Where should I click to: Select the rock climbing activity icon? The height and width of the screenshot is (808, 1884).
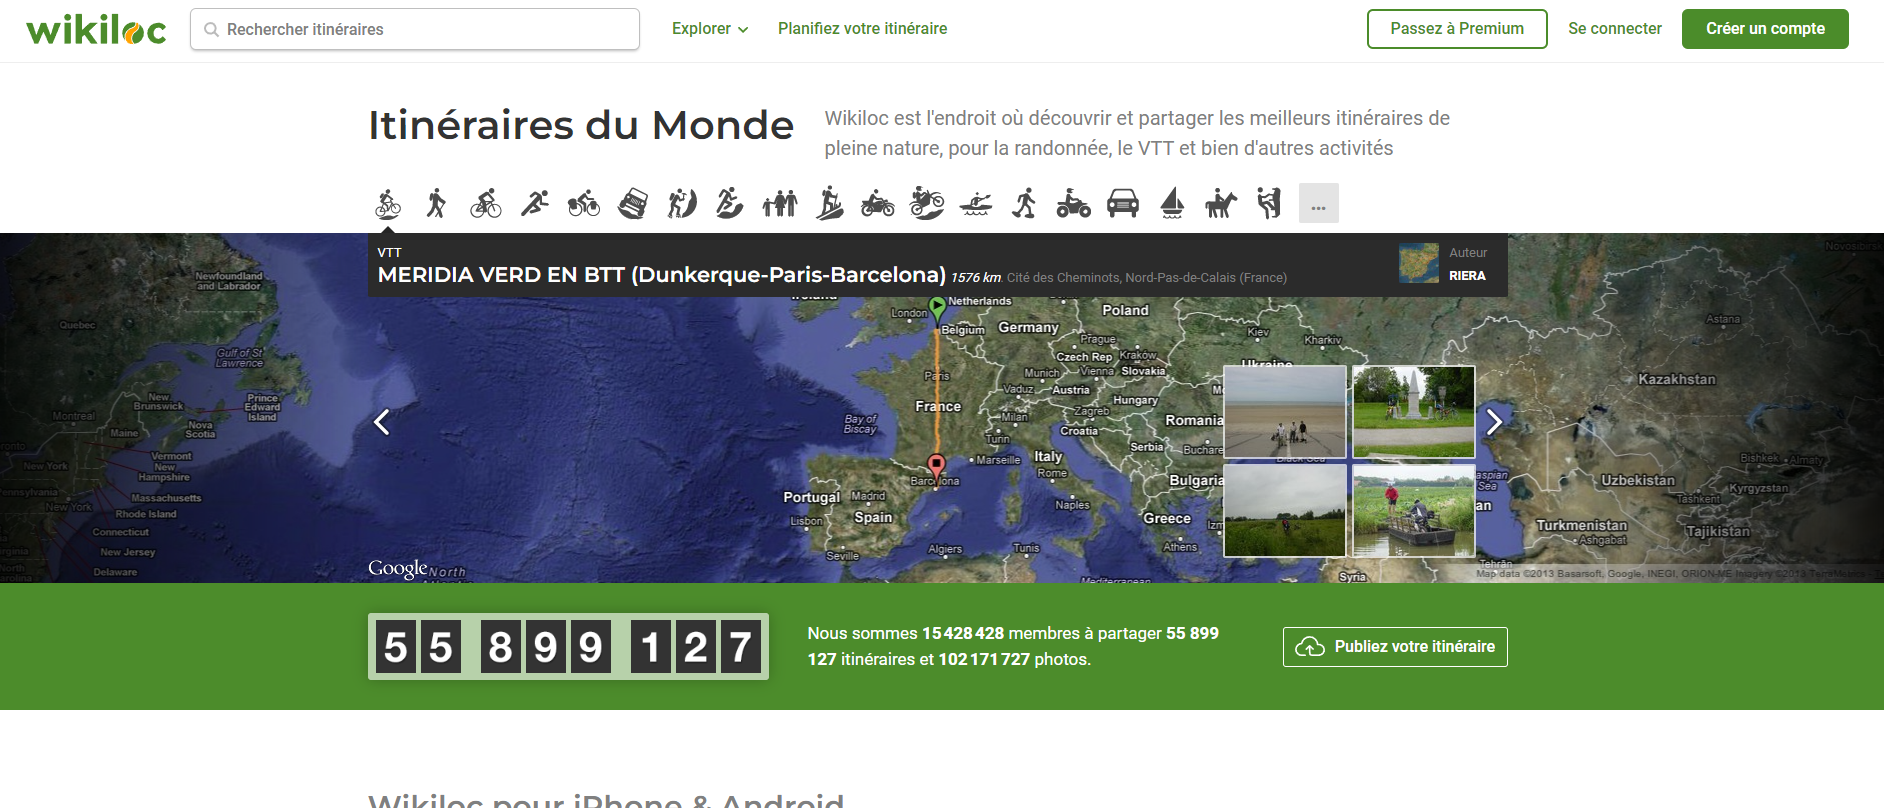tap(1270, 203)
